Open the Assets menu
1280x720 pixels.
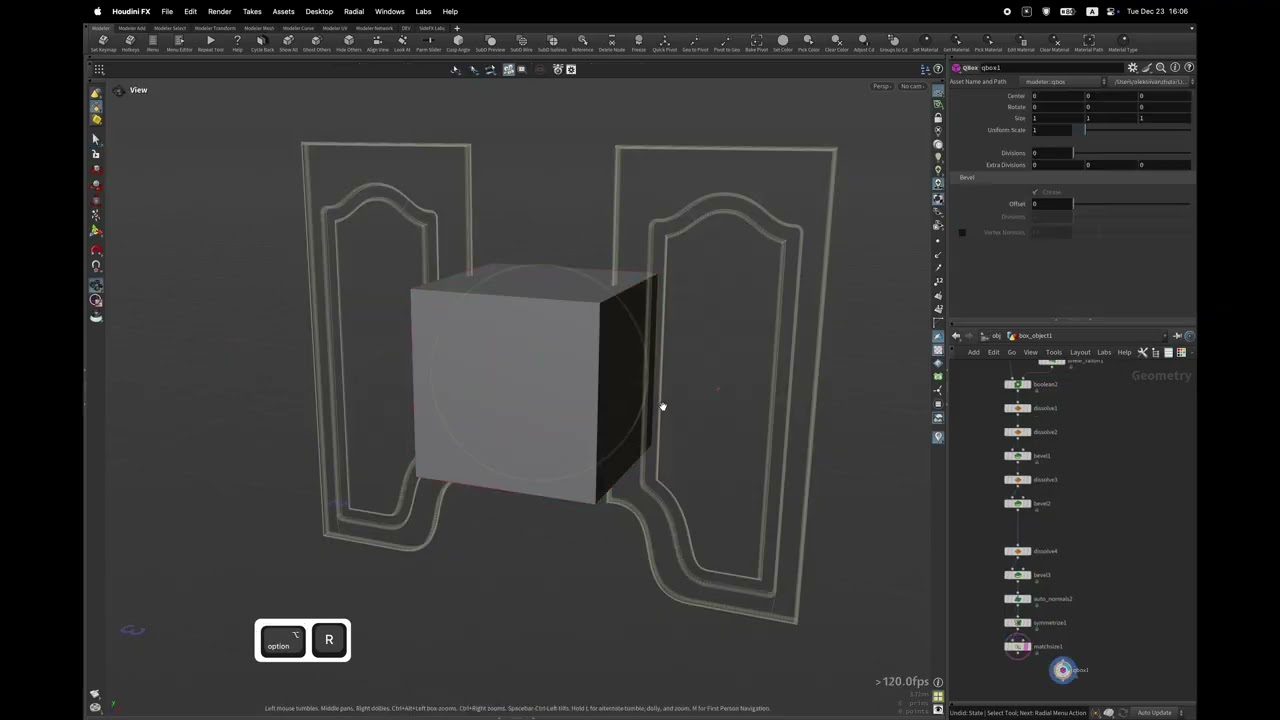(x=283, y=11)
